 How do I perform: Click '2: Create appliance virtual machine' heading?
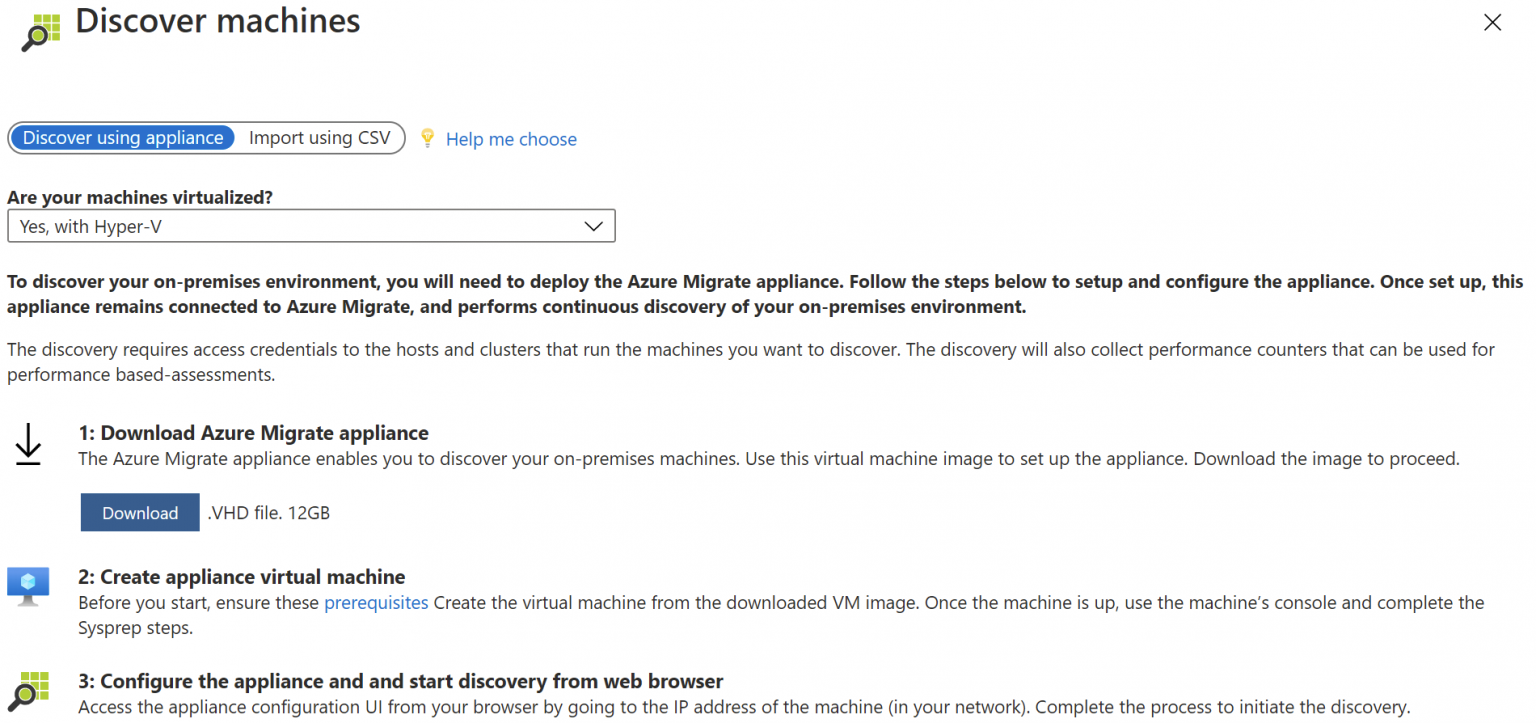(242, 577)
